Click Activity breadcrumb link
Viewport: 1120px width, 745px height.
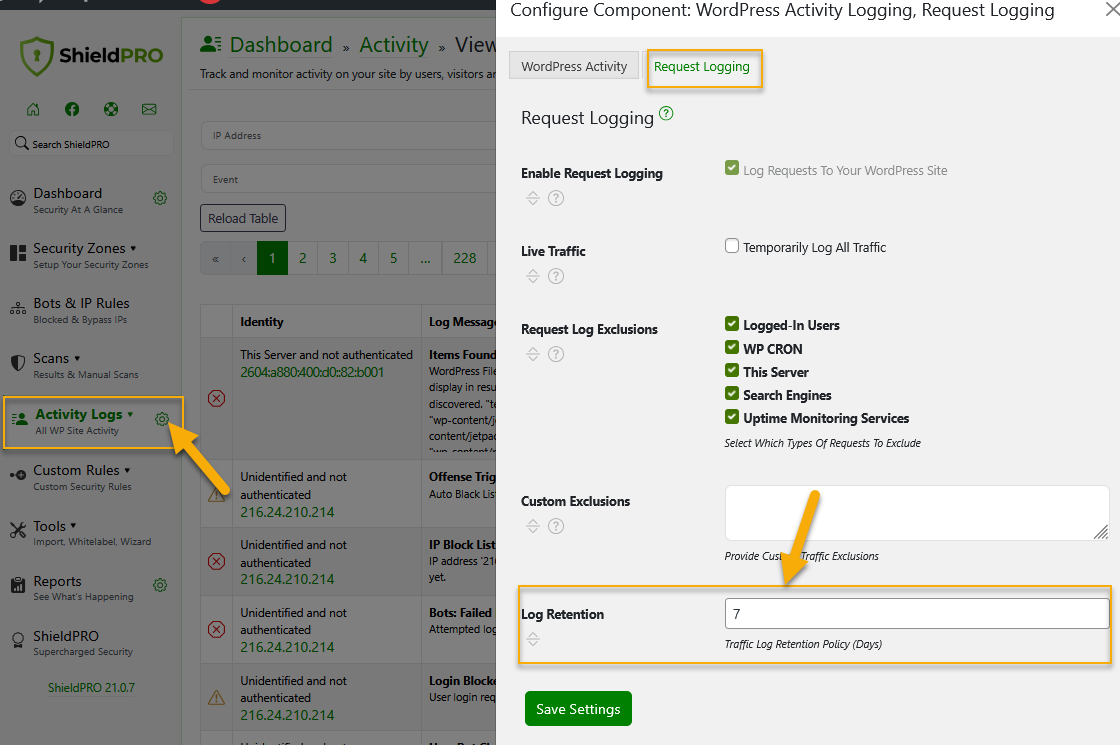pyautogui.click(x=394, y=45)
